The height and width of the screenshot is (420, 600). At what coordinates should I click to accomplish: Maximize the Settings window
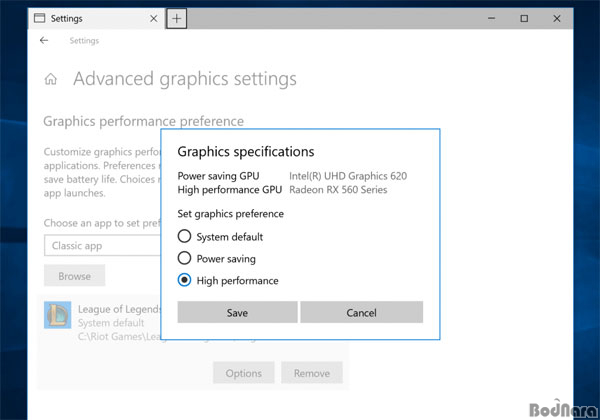tap(524, 18)
